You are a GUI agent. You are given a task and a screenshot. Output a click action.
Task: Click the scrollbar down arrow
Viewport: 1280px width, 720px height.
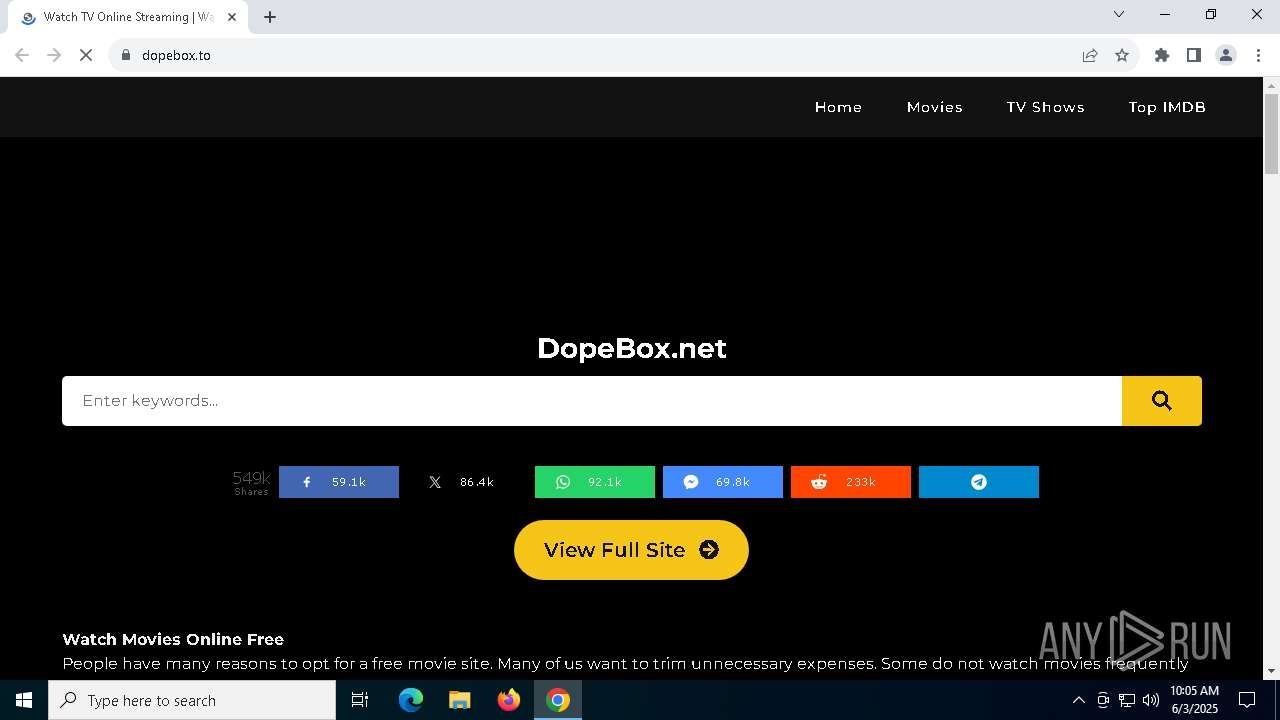pyautogui.click(x=1272, y=671)
